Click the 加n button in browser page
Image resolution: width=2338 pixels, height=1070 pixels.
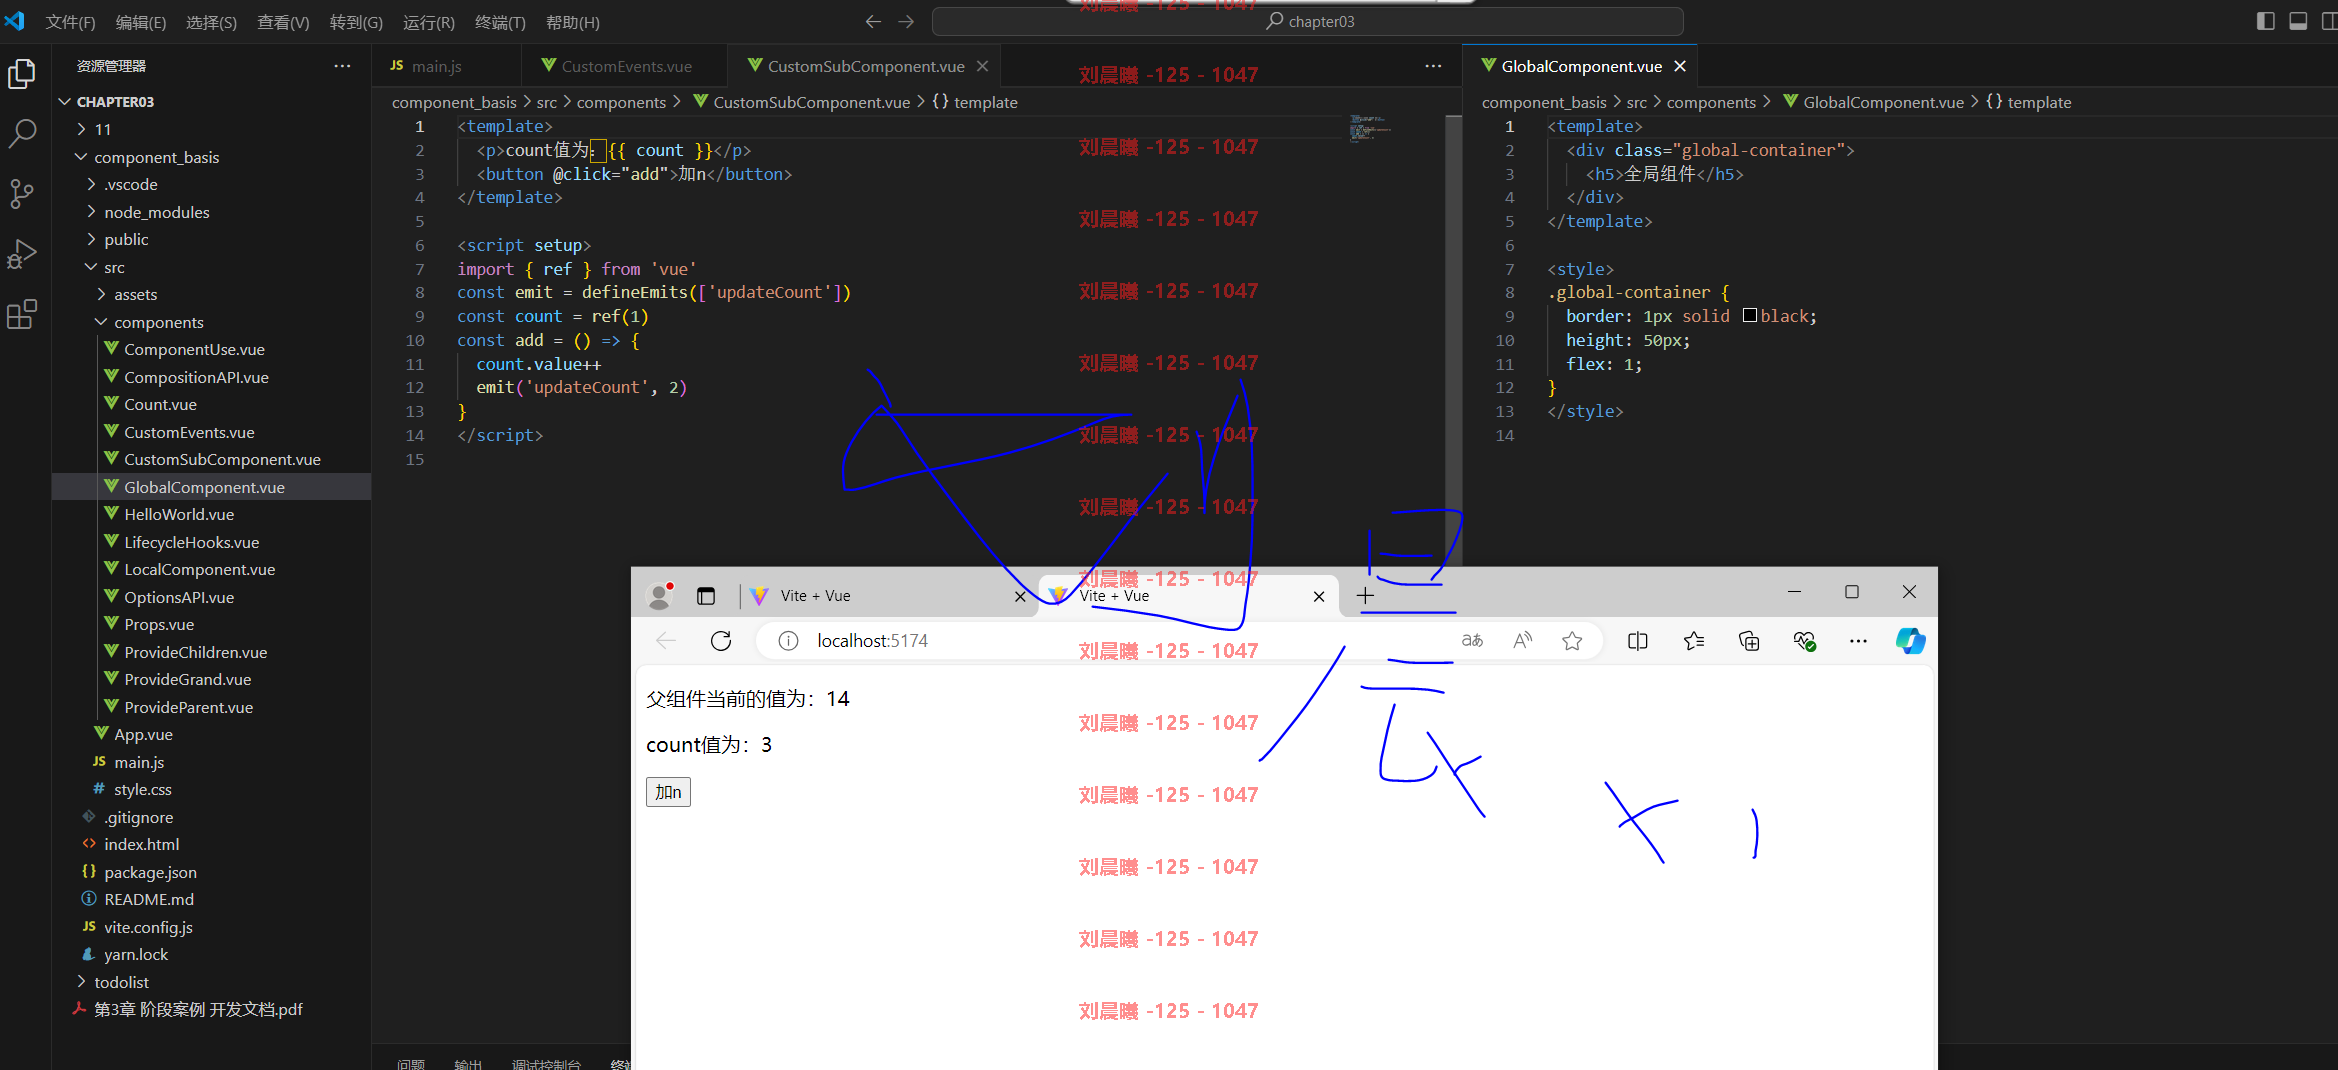[x=668, y=792]
